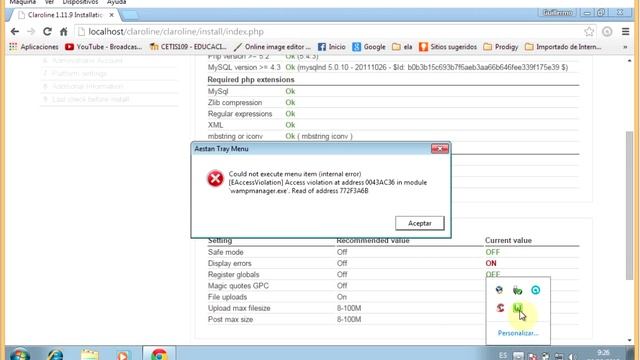
Task: Click the red S tray icon
Action: pos(500,308)
